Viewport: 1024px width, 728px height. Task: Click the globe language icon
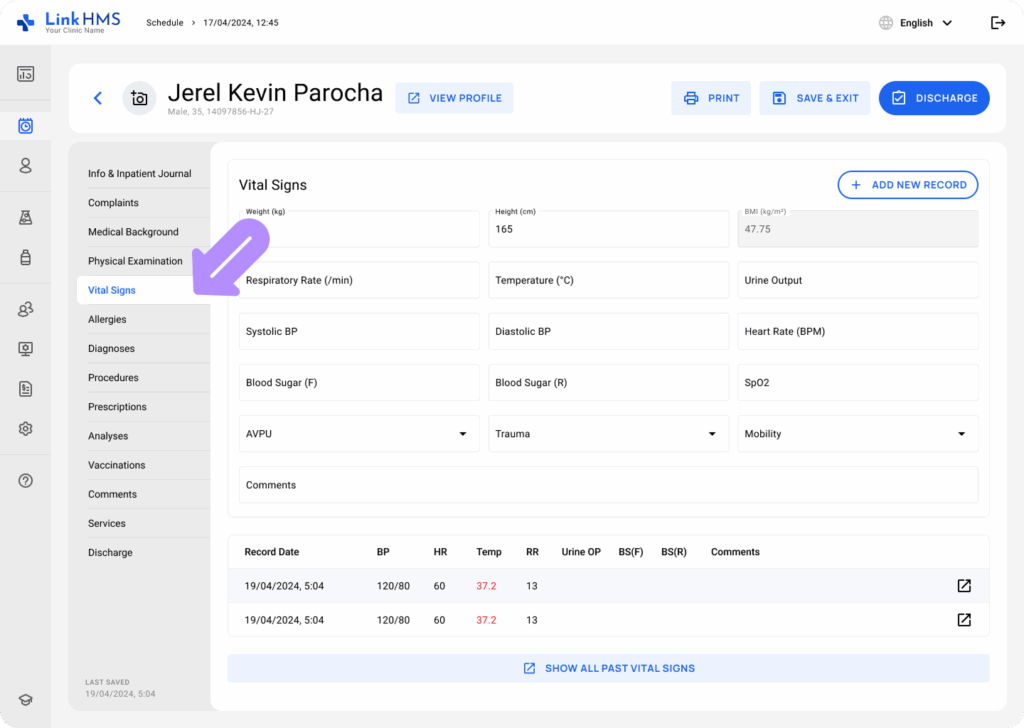[x=886, y=23]
